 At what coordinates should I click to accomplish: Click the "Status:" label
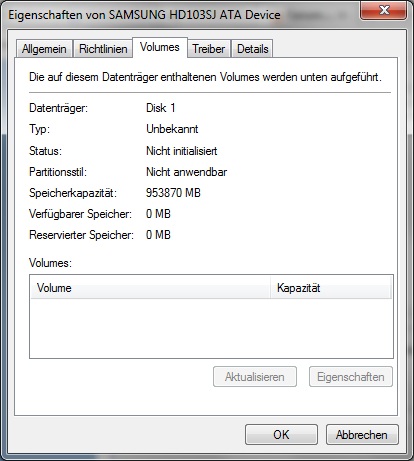[45, 151]
